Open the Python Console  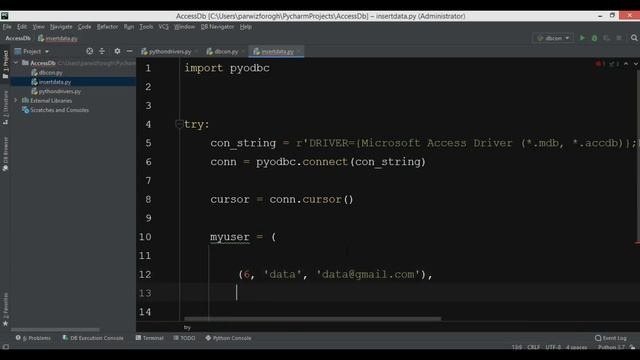(228, 338)
